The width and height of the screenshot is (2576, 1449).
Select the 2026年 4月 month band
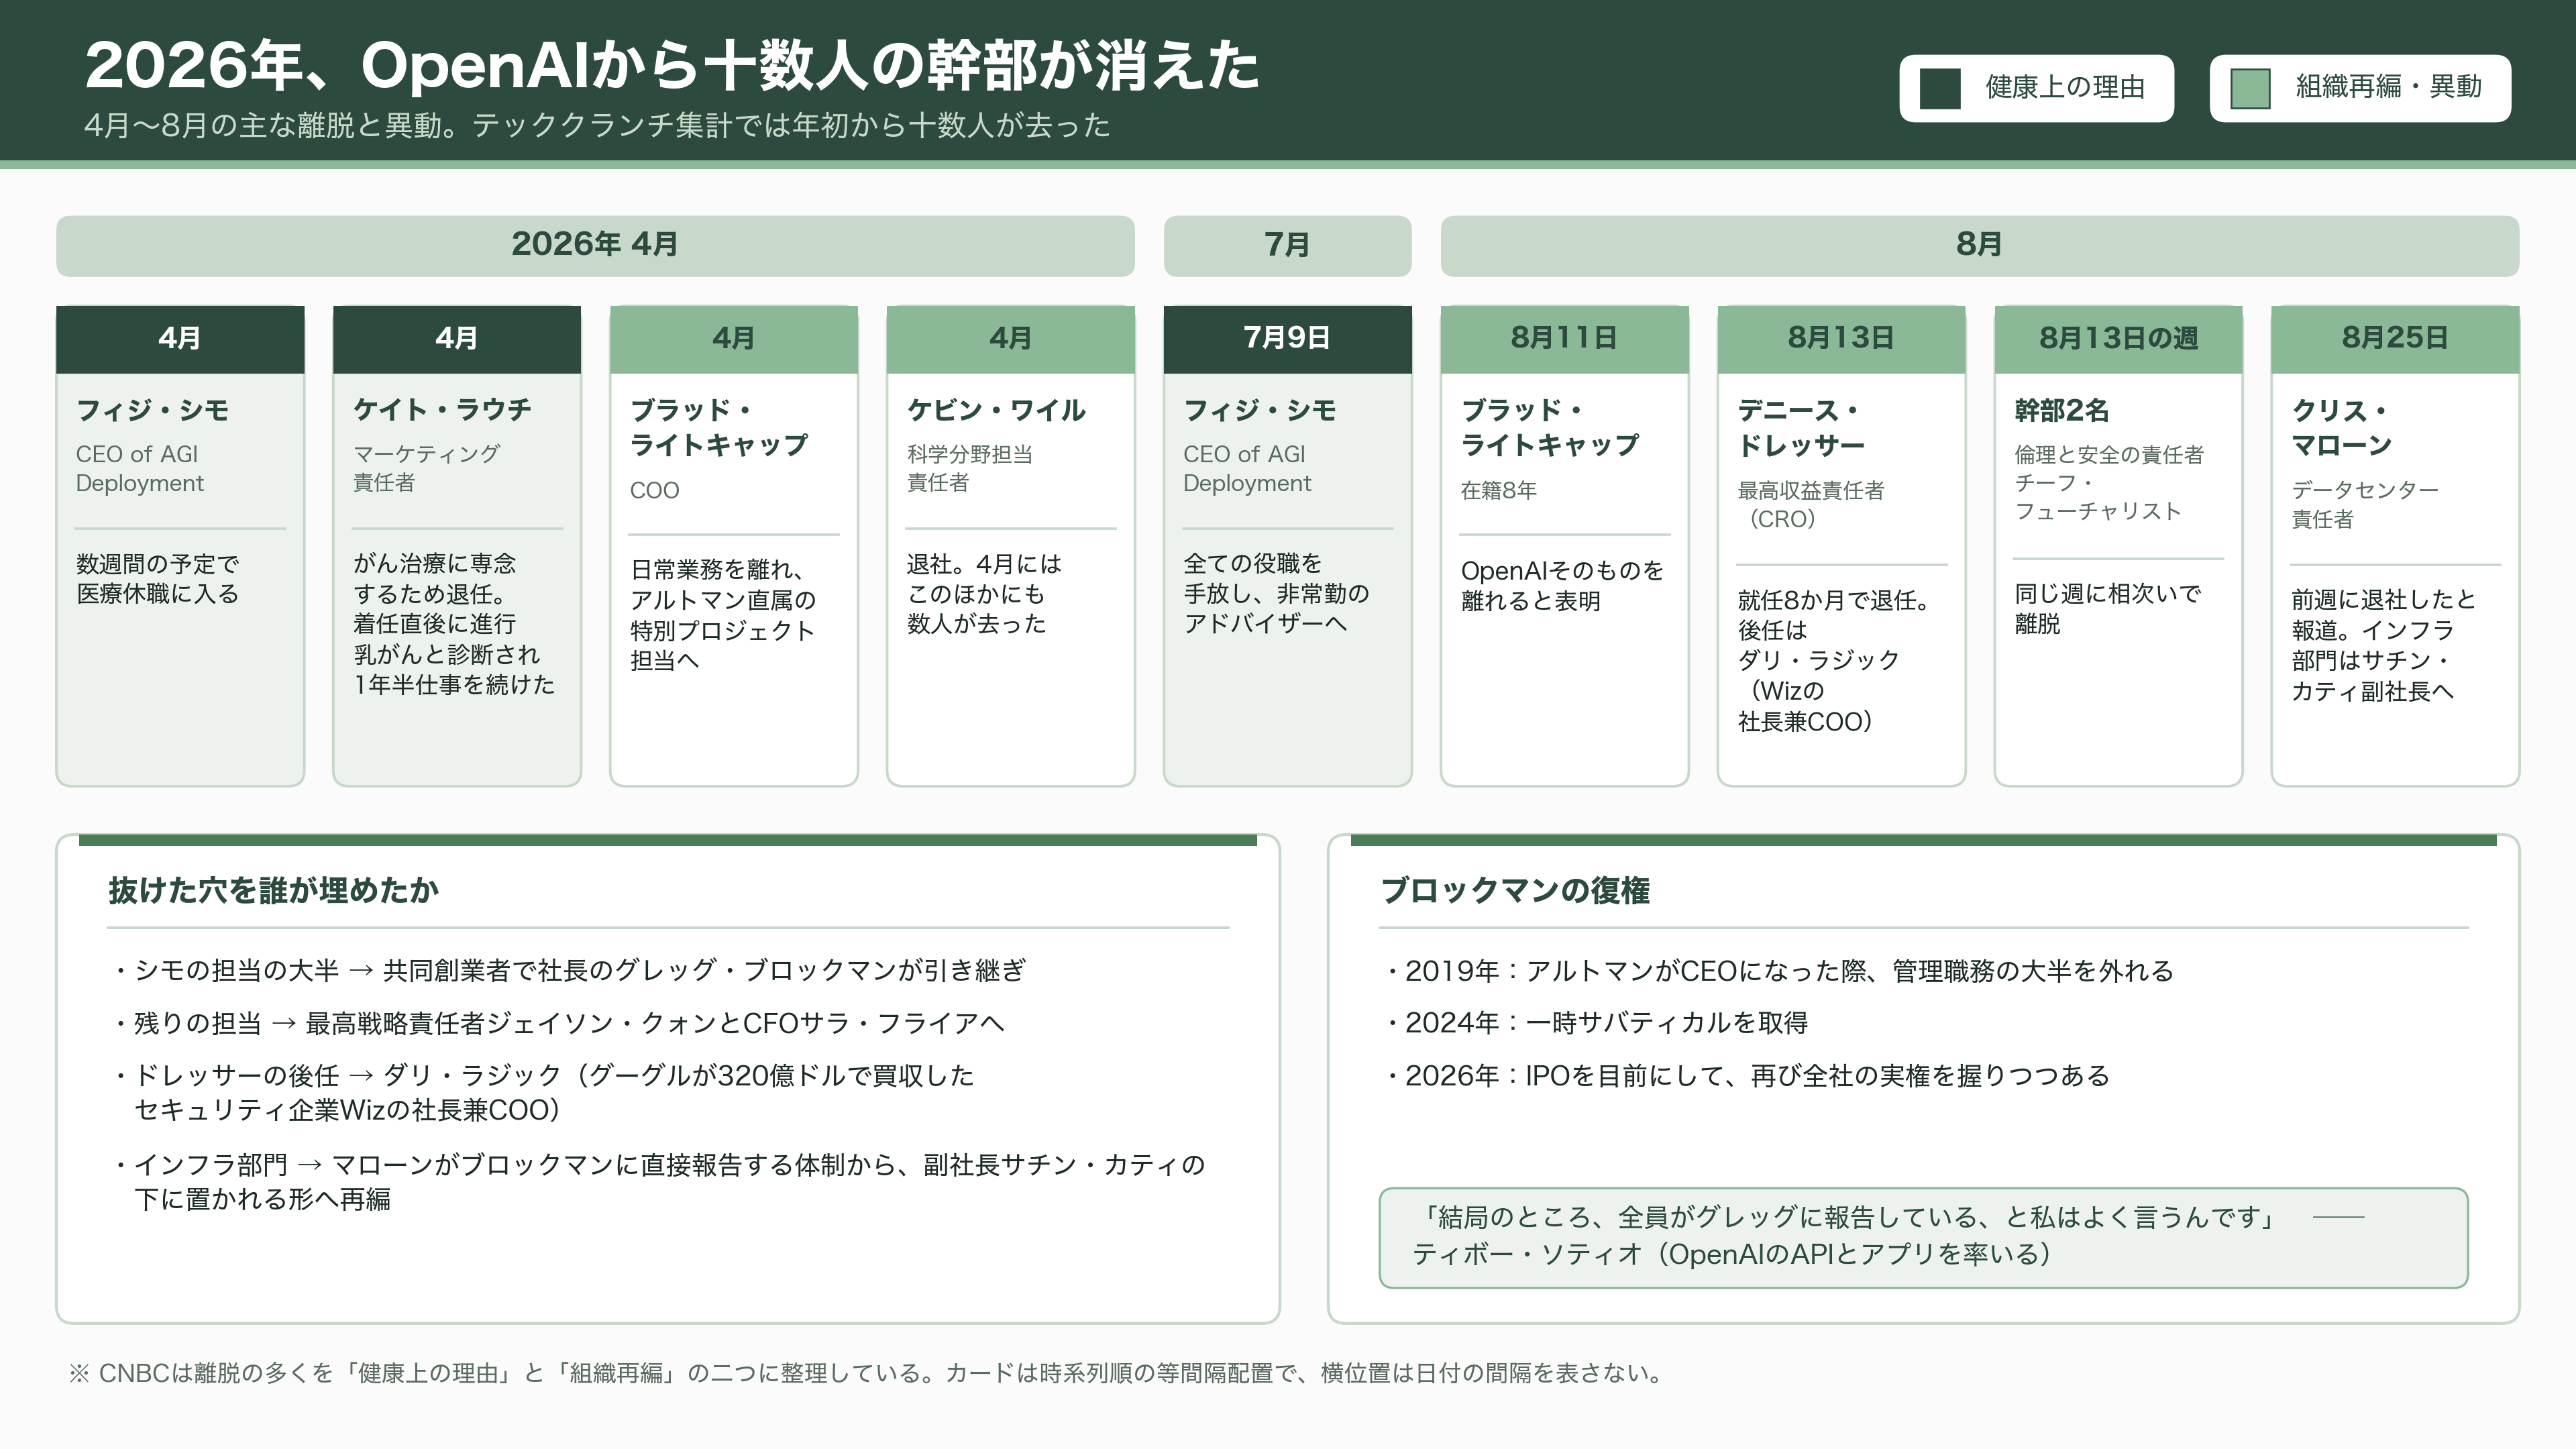[x=595, y=245]
